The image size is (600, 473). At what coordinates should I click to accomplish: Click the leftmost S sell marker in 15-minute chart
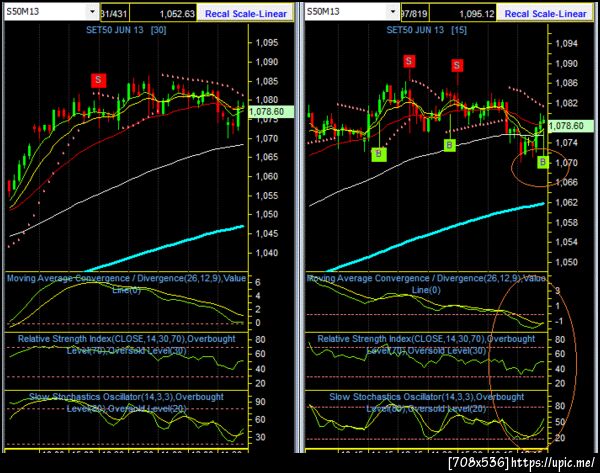click(x=409, y=61)
